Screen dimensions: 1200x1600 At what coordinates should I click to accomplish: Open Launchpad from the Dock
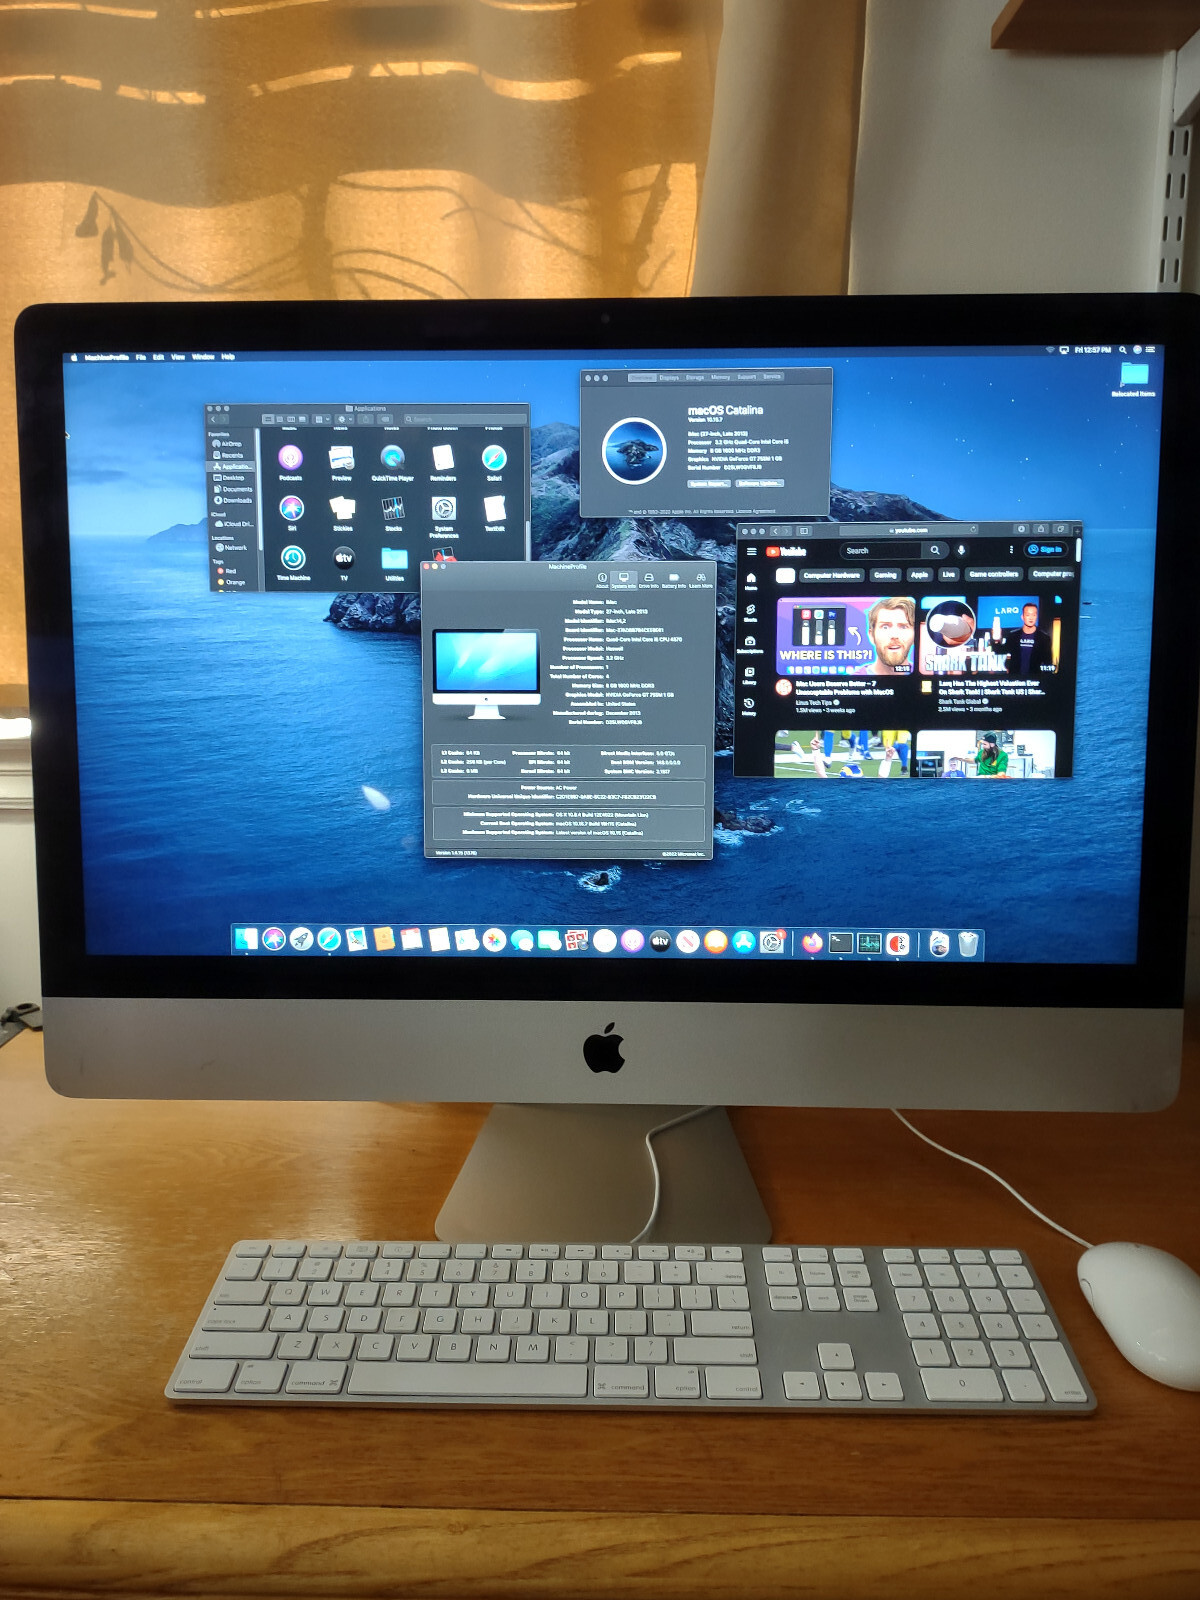click(x=301, y=940)
